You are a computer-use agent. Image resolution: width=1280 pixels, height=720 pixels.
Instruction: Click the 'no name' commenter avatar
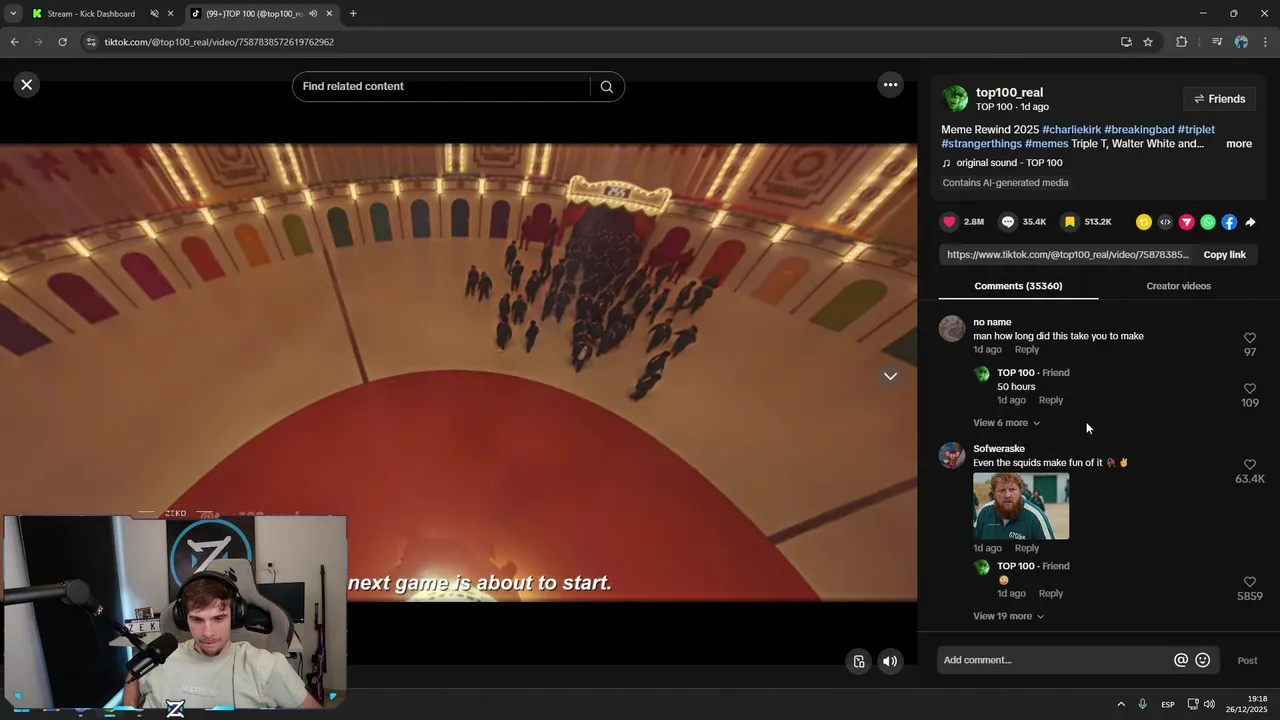point(952,328)
